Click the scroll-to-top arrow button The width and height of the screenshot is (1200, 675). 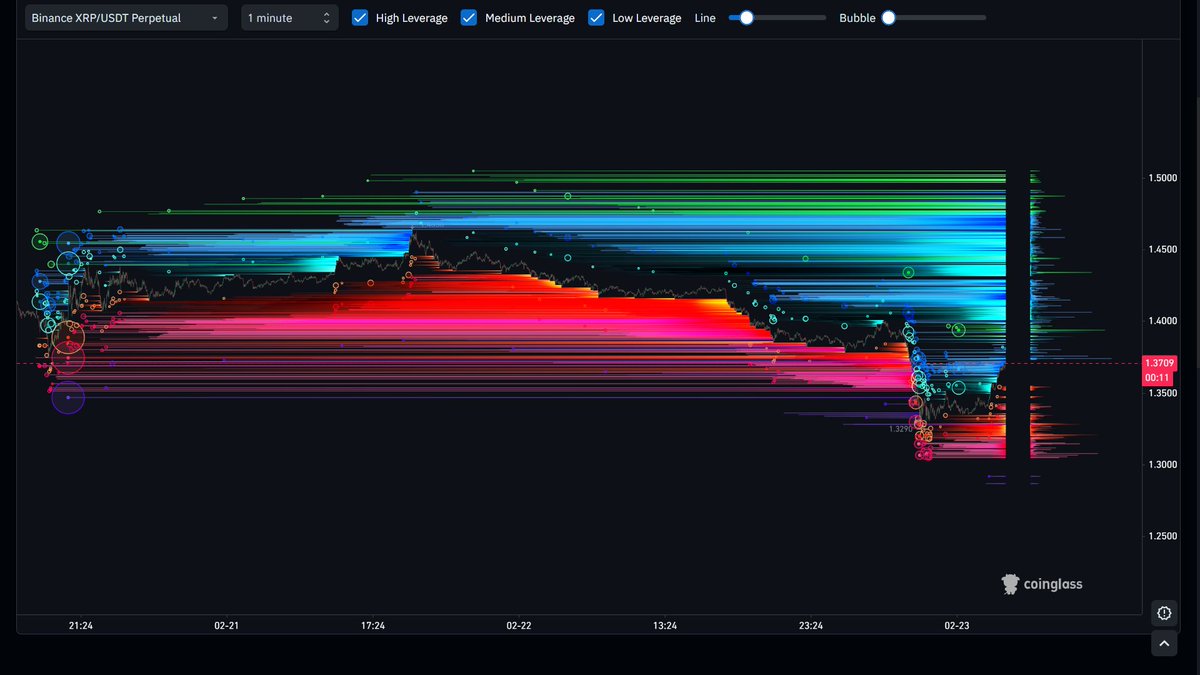click(1164, 644)
